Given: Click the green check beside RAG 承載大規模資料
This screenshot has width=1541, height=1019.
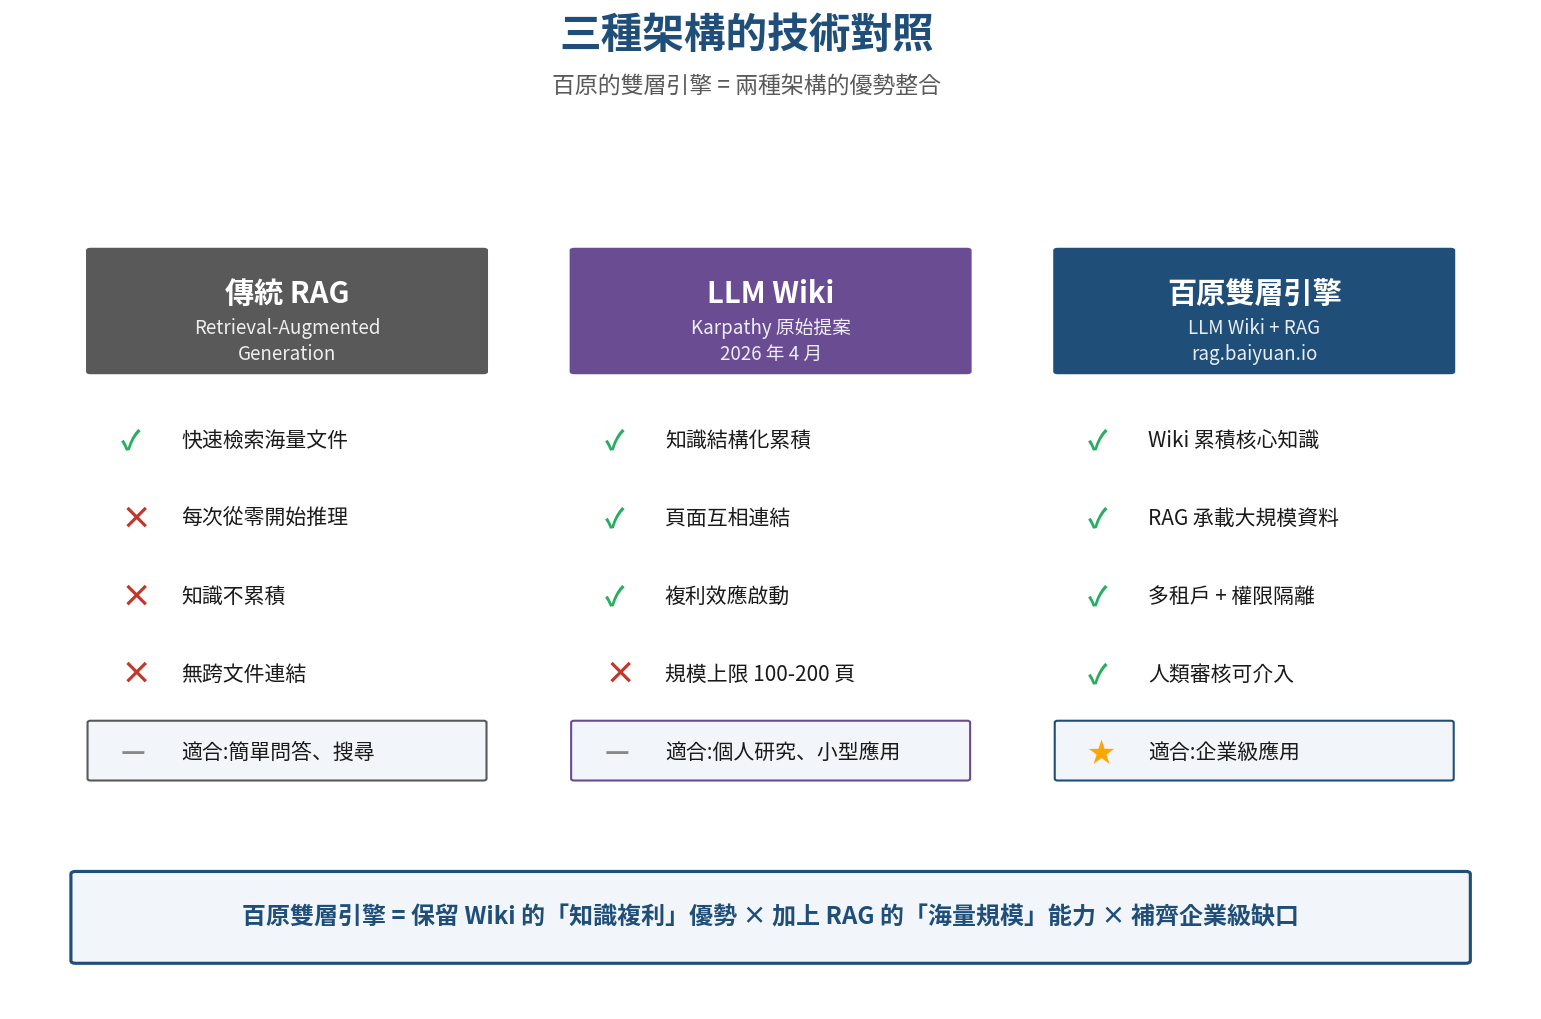Looking at the screenshot, I should [1098, 518].
